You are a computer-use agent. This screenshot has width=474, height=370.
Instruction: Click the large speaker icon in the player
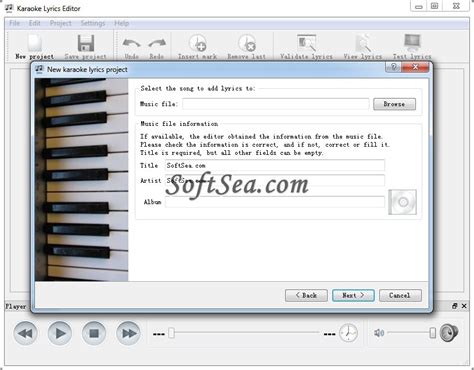[449, 333]
